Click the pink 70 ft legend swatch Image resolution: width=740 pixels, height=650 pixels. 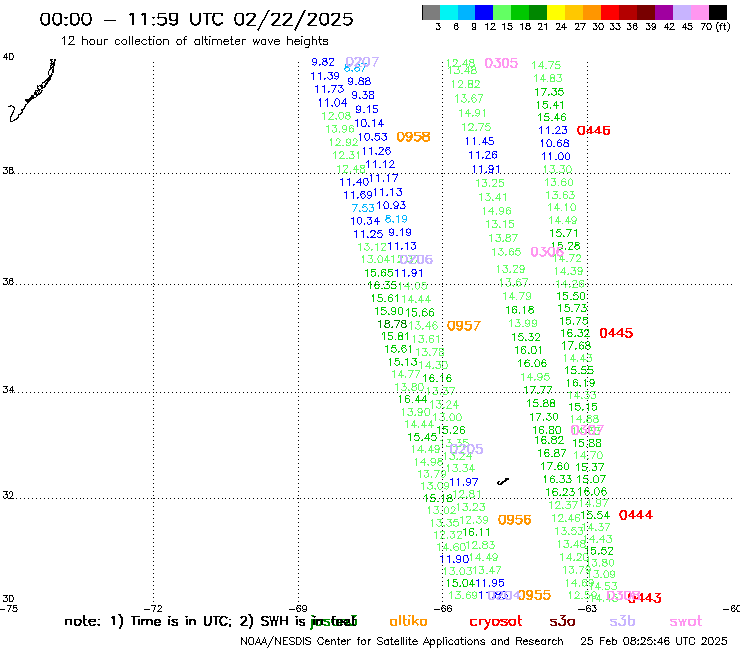(x=699, y=12)
